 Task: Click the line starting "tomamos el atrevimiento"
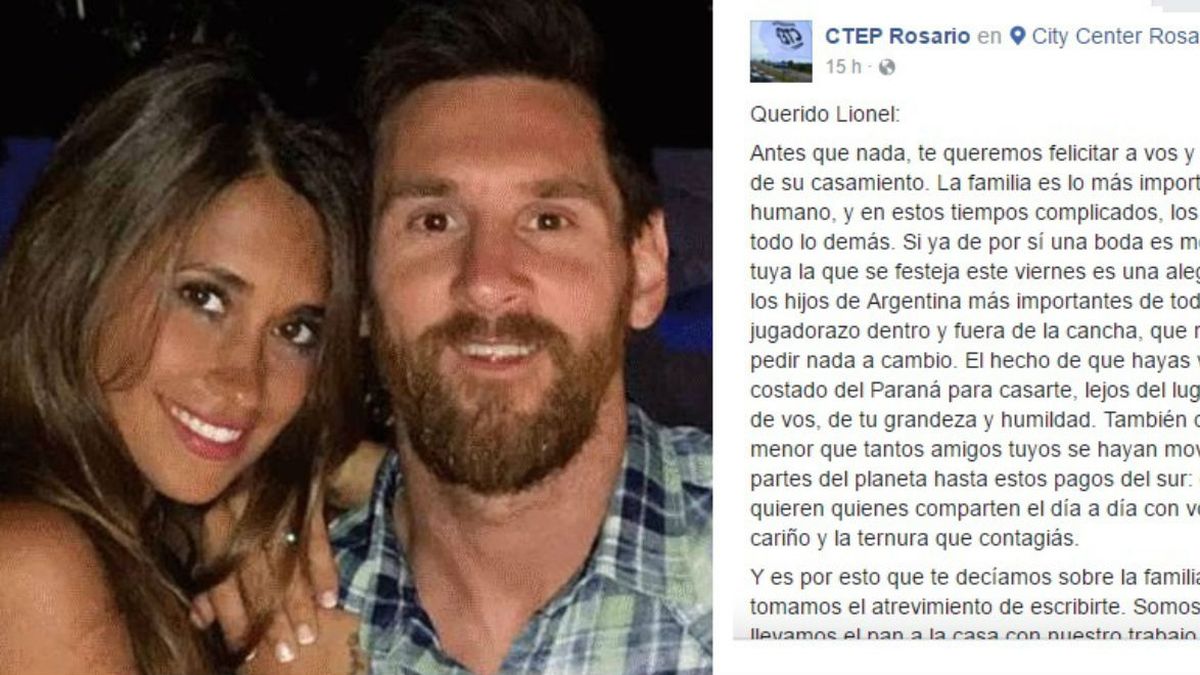point(975,606)
